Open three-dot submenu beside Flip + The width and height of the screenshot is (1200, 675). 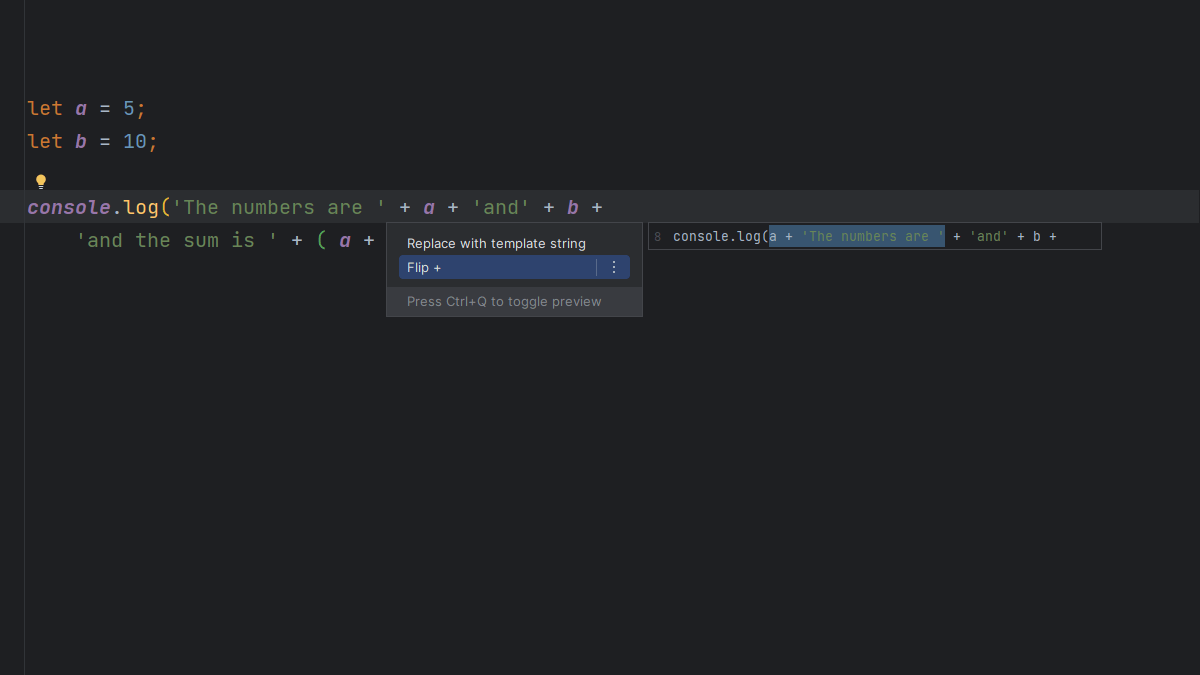pyautogui.click(x=614, y=268)
